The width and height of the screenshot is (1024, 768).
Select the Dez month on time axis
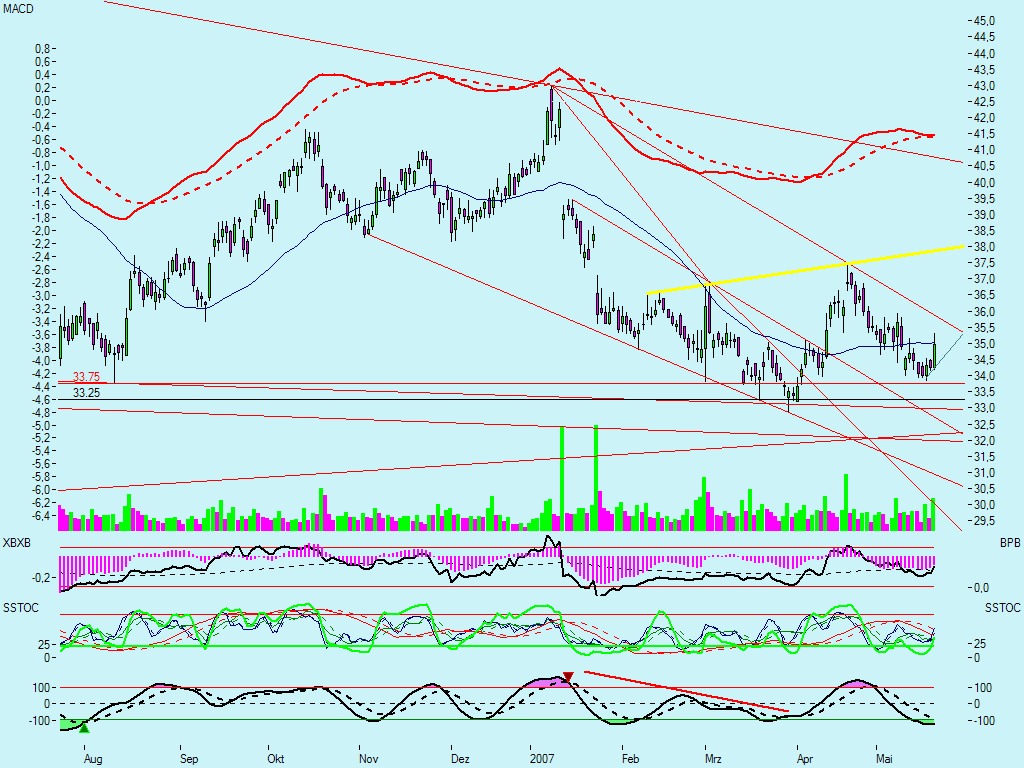pyautogui.click(x=460, y=758)
